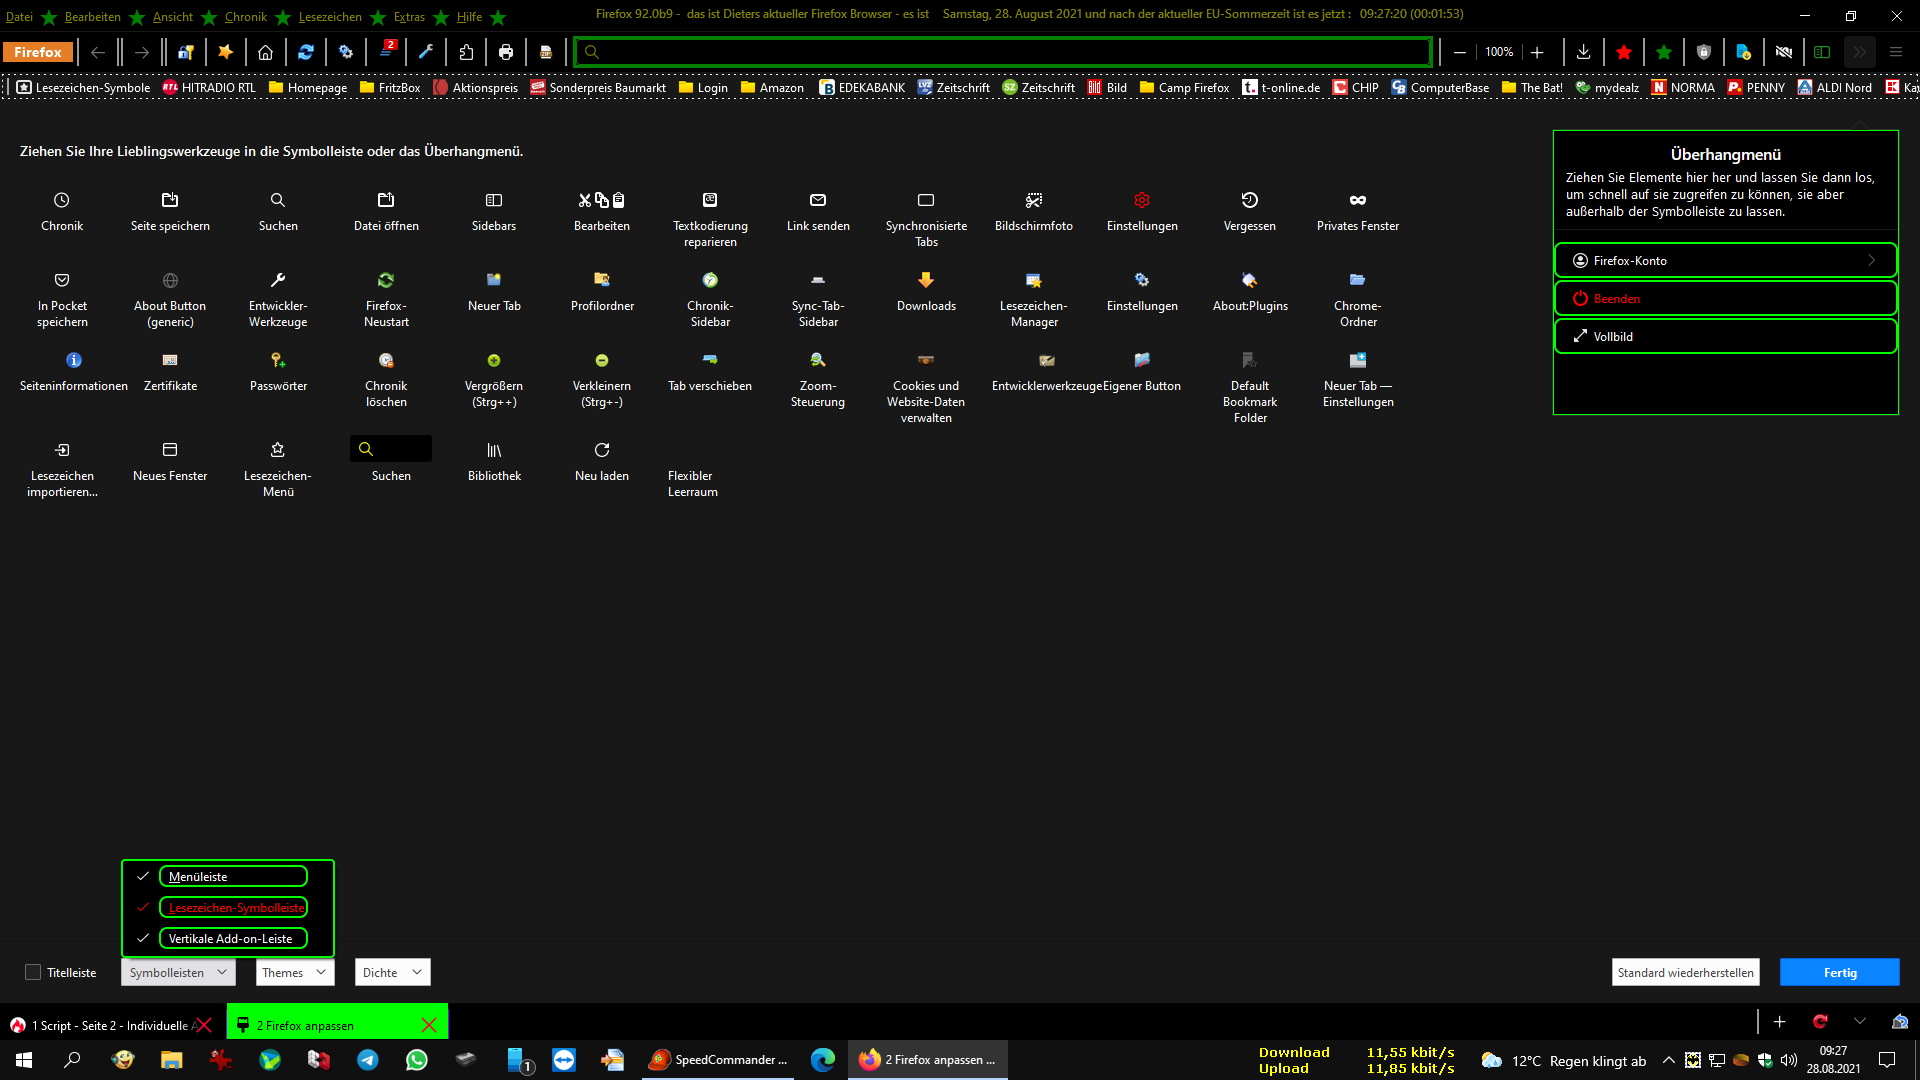Click the print icon in toolbar
This screenshot has height=1080, width=1920.
tap(506, 52)
